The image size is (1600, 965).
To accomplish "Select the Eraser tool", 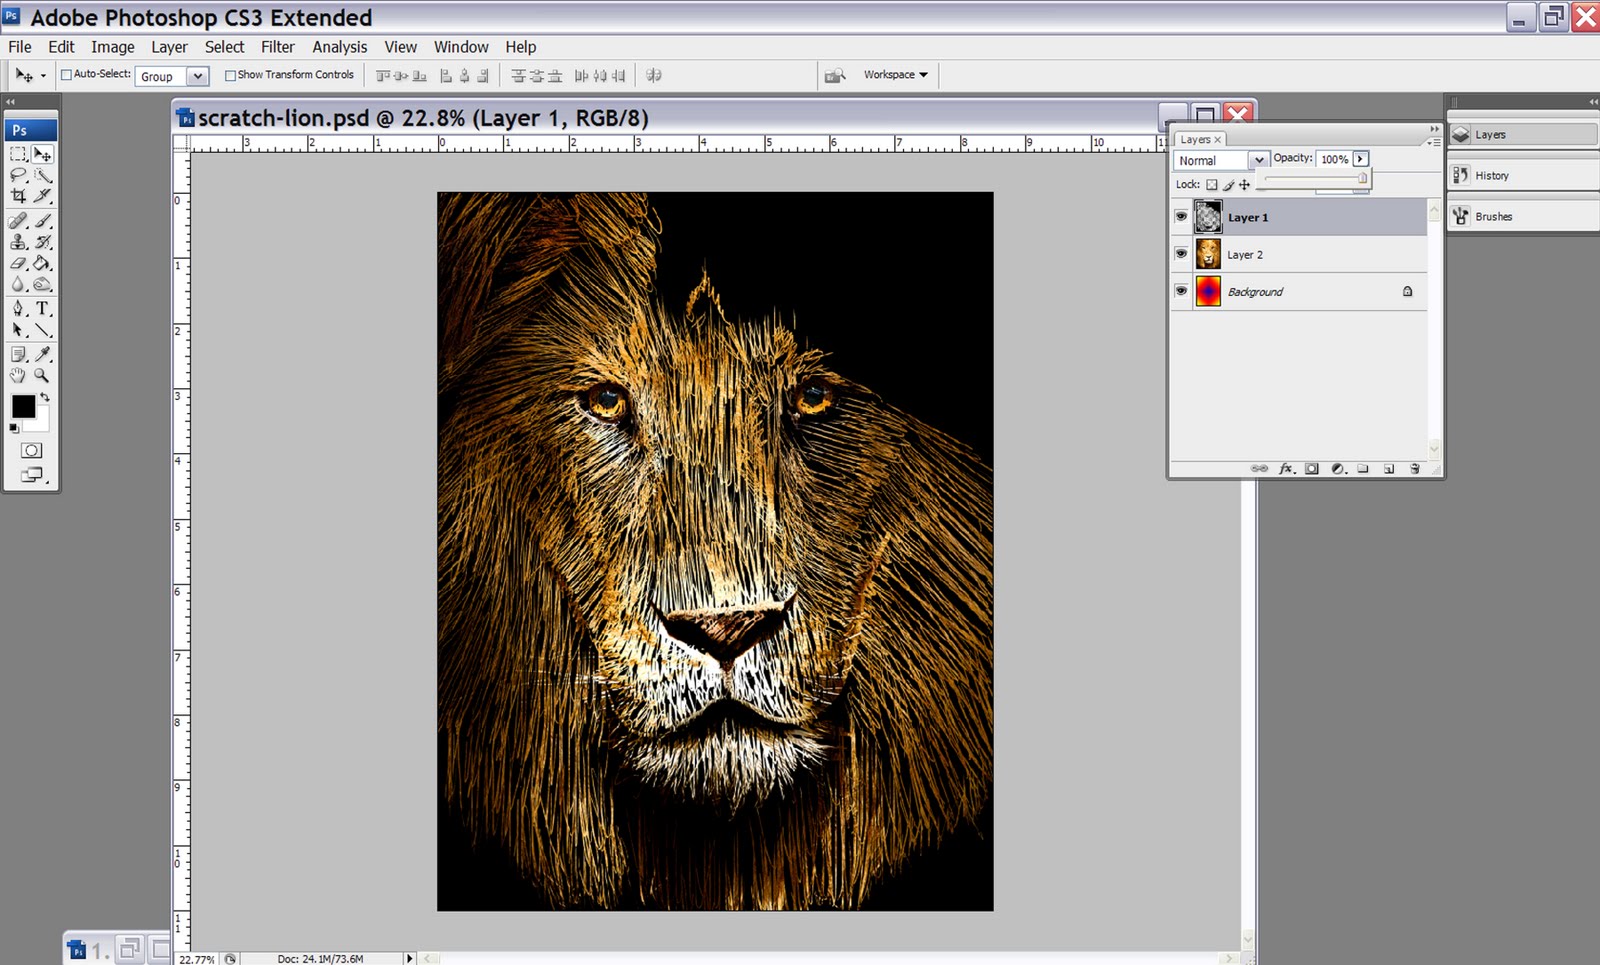I will [18, 263].
